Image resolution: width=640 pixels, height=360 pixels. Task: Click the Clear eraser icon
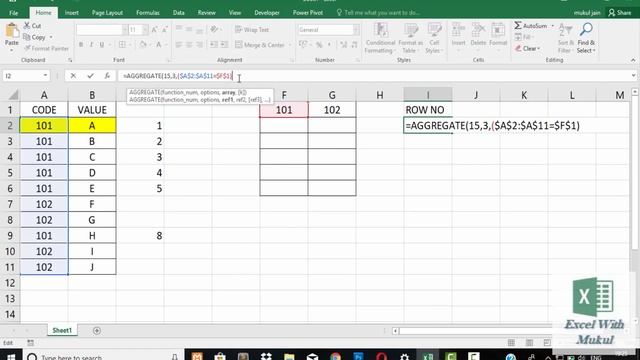(x=518, y=49)
